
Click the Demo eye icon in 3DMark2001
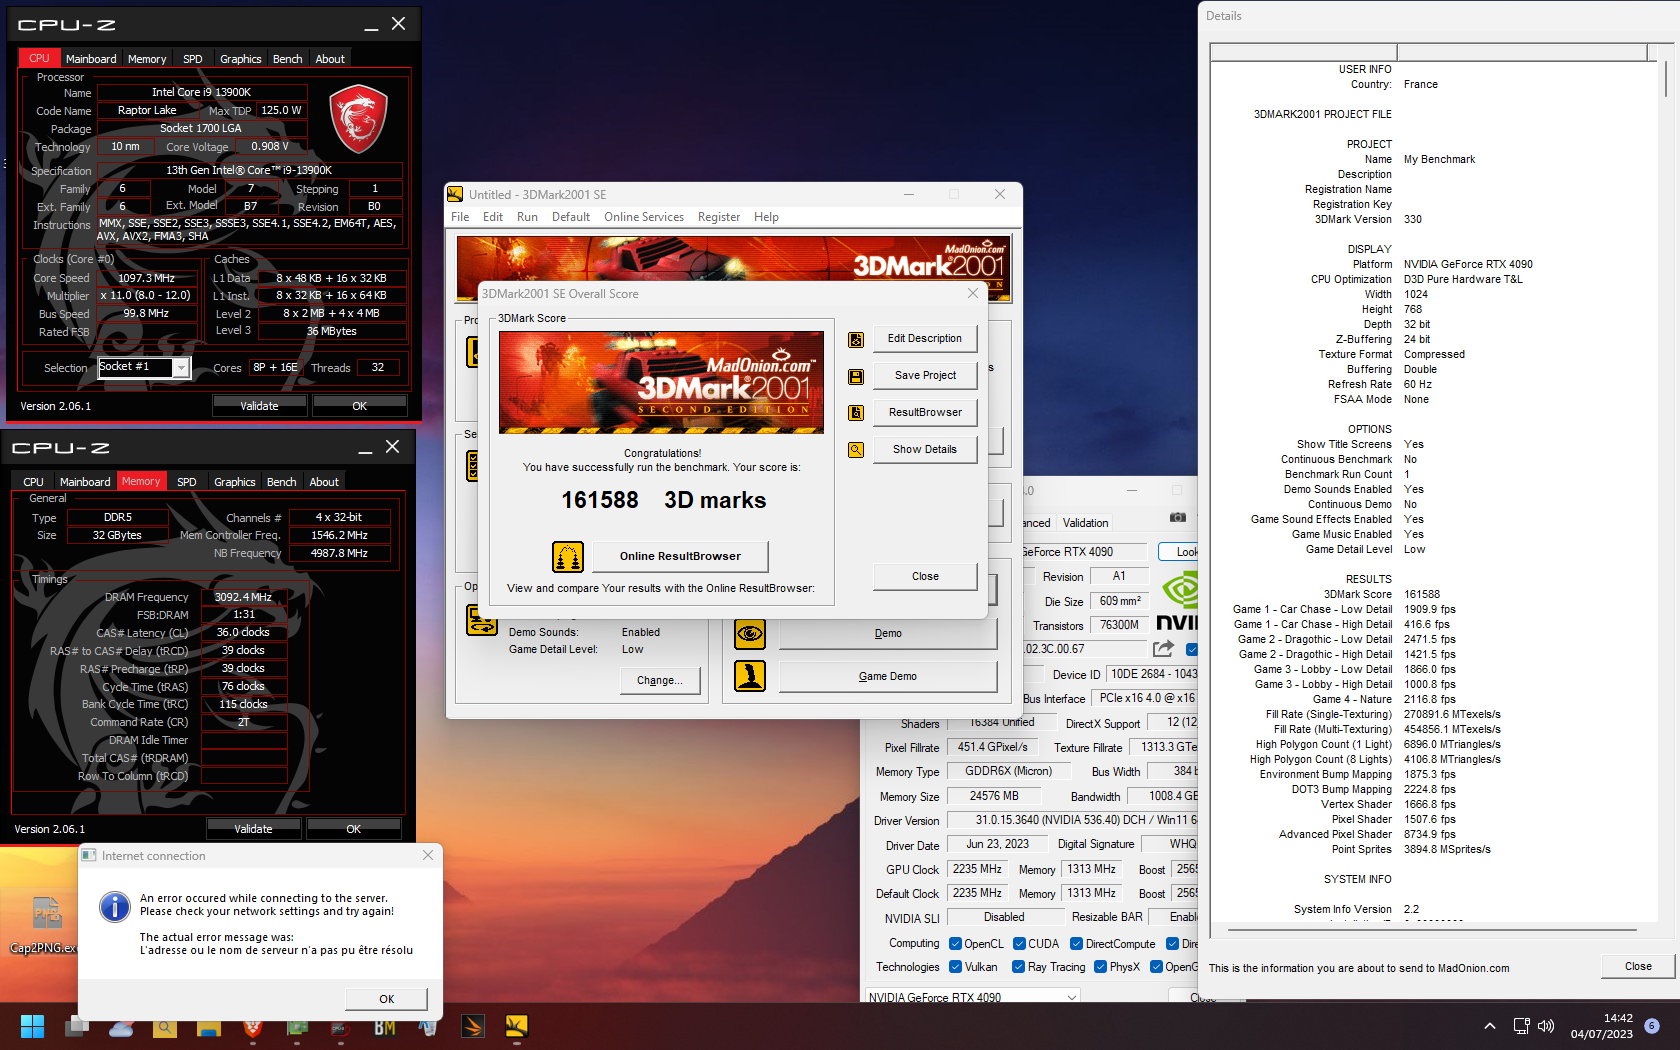pos(750,633)
